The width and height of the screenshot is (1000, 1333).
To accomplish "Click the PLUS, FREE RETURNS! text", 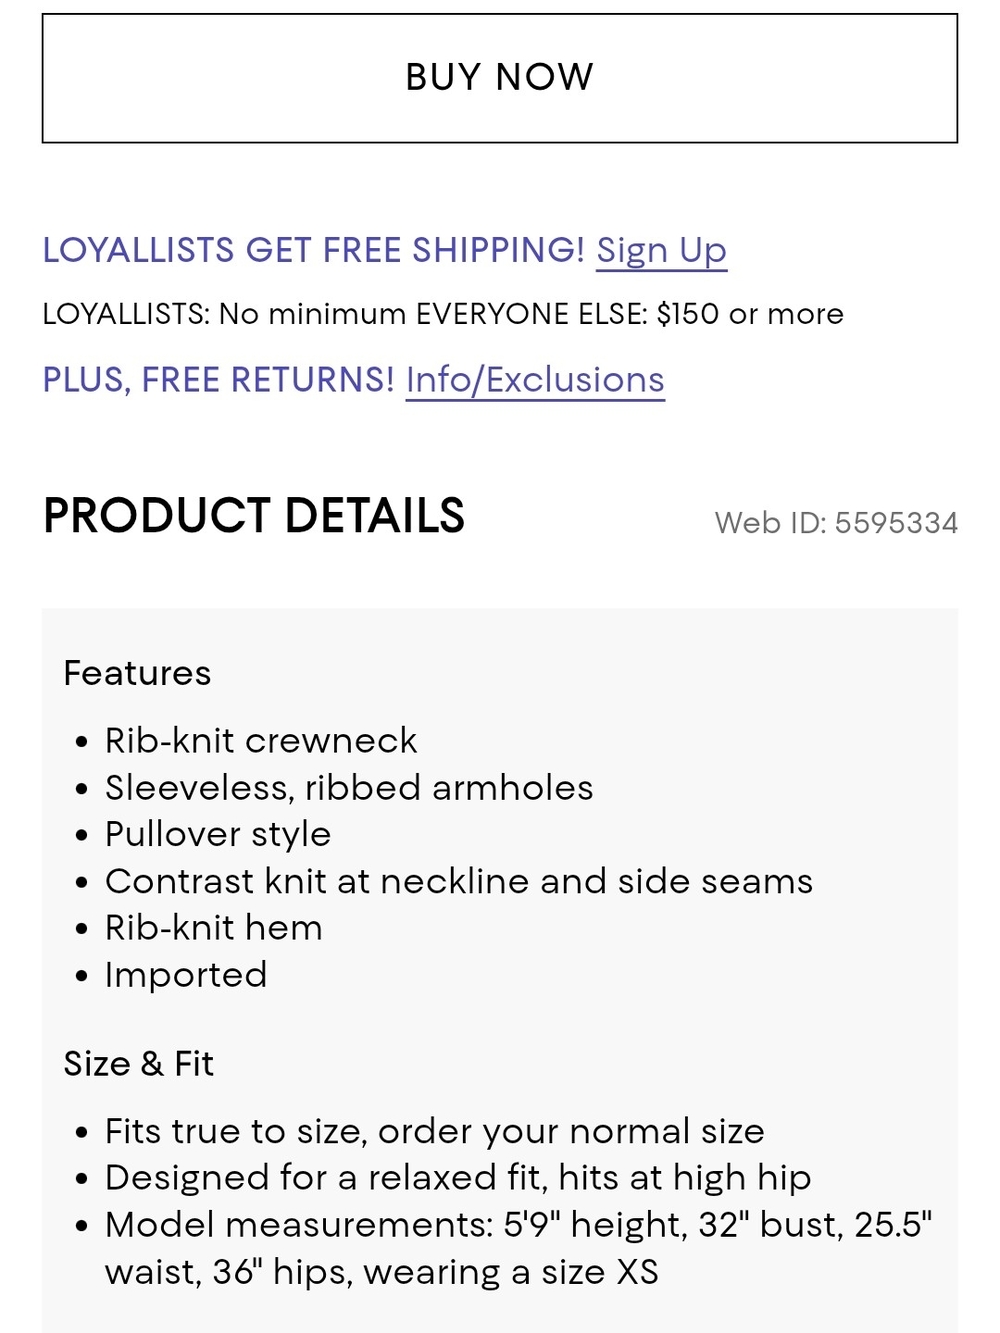I will tap(218, 380).
